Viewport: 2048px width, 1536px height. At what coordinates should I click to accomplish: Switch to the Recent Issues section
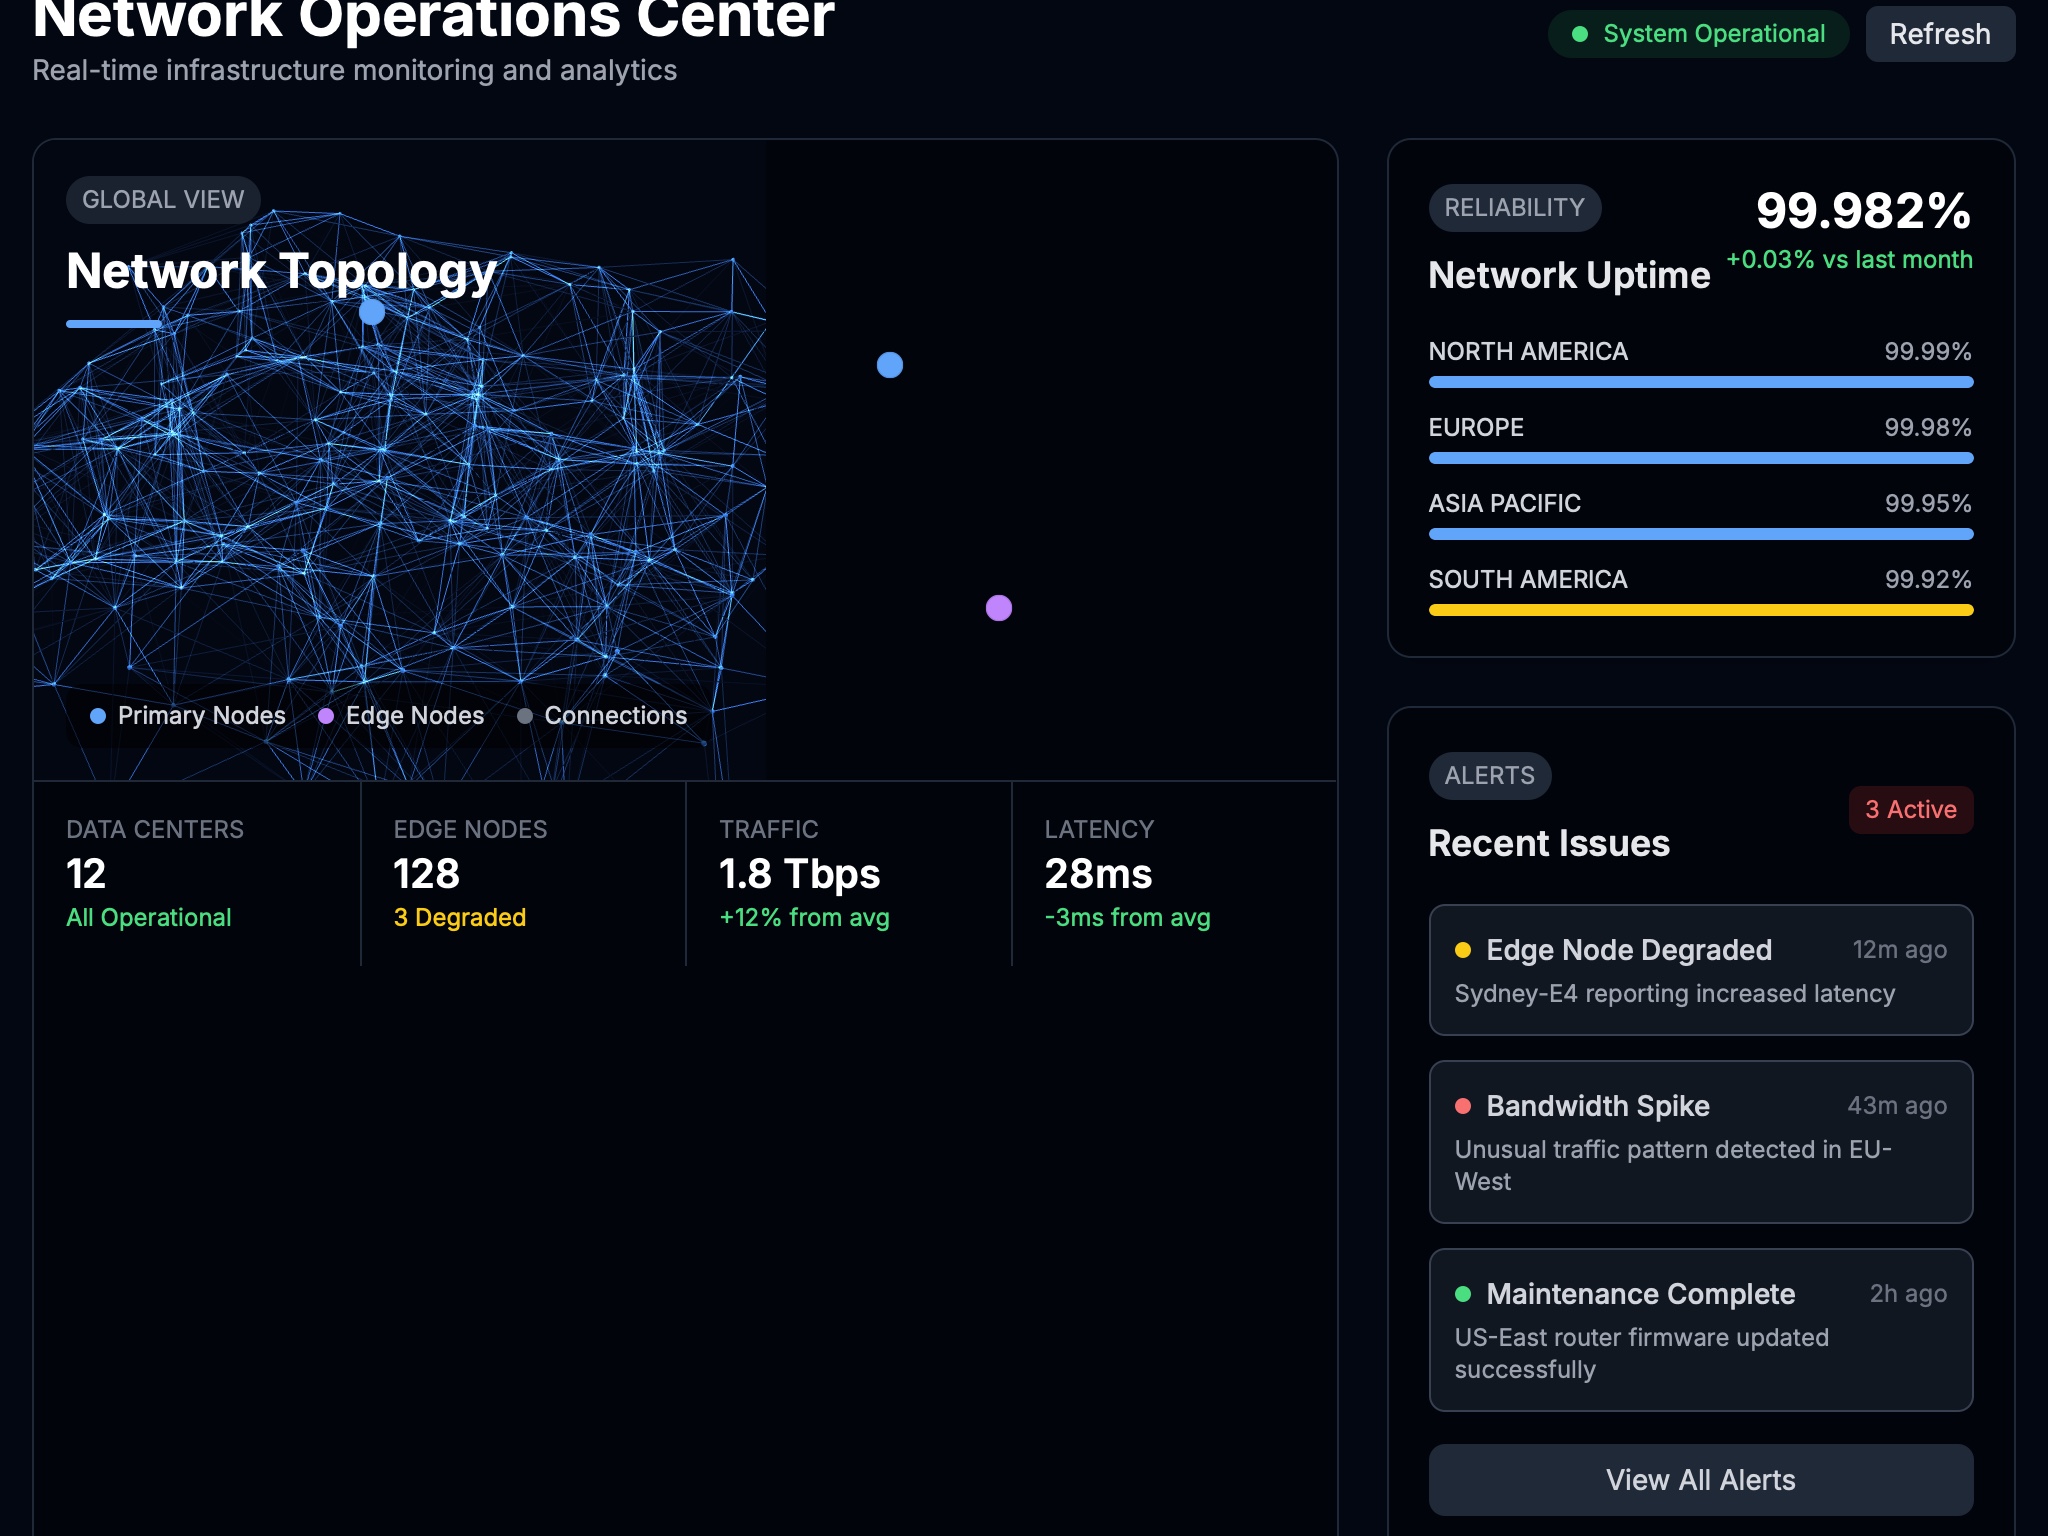click(1548, 843)
